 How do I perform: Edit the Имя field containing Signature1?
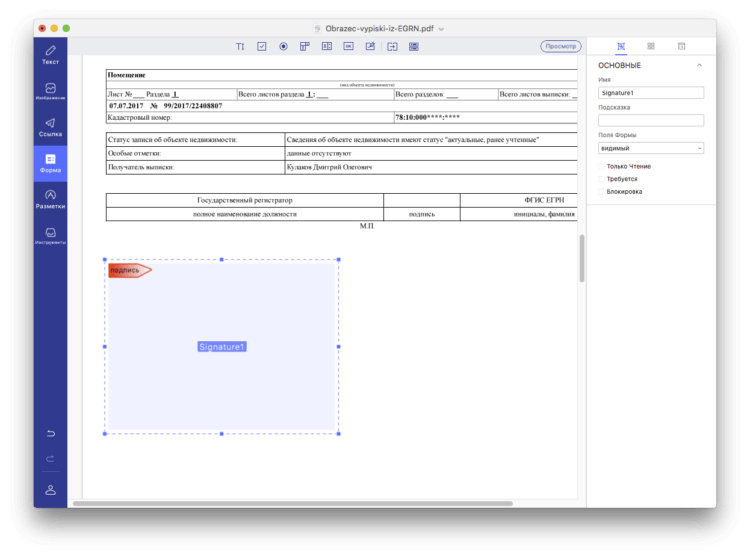651,93
